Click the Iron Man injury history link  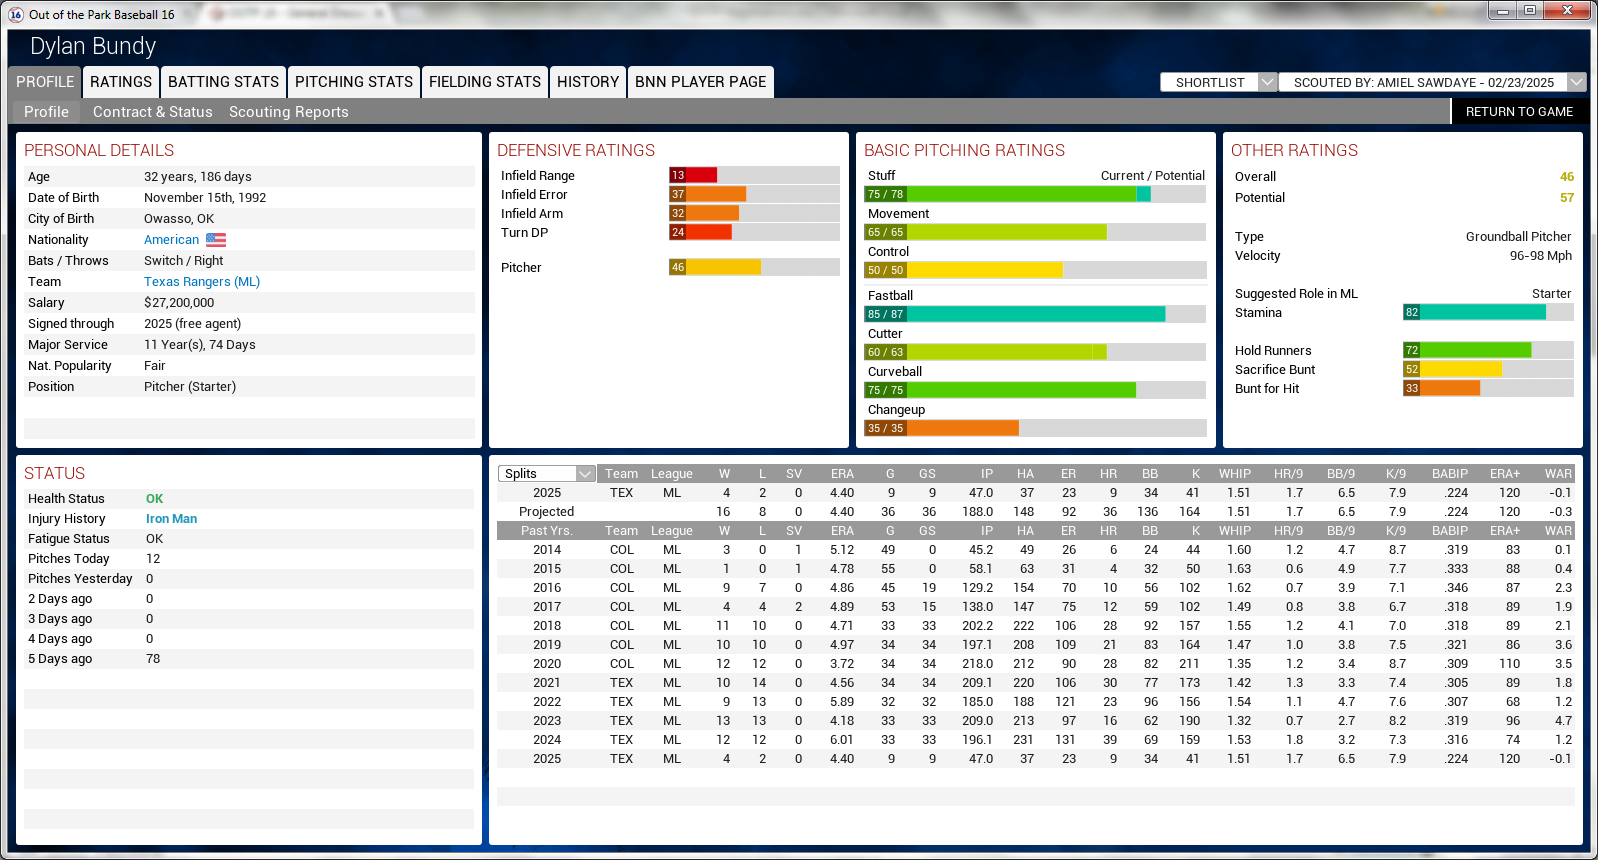(x=171, y=519)
